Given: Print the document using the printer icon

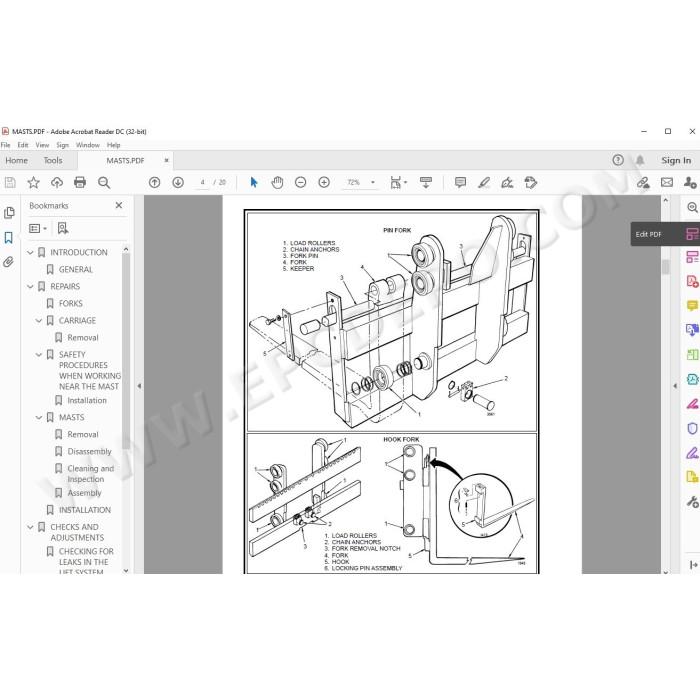Looking at the screenshot, I should pyautogui.click(x=80, y=182).
